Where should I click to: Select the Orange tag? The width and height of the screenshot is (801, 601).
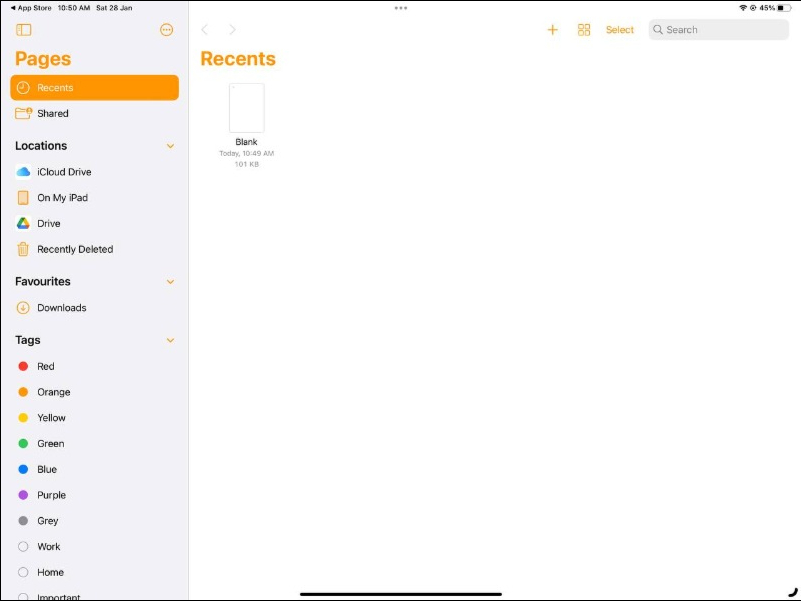95,392
